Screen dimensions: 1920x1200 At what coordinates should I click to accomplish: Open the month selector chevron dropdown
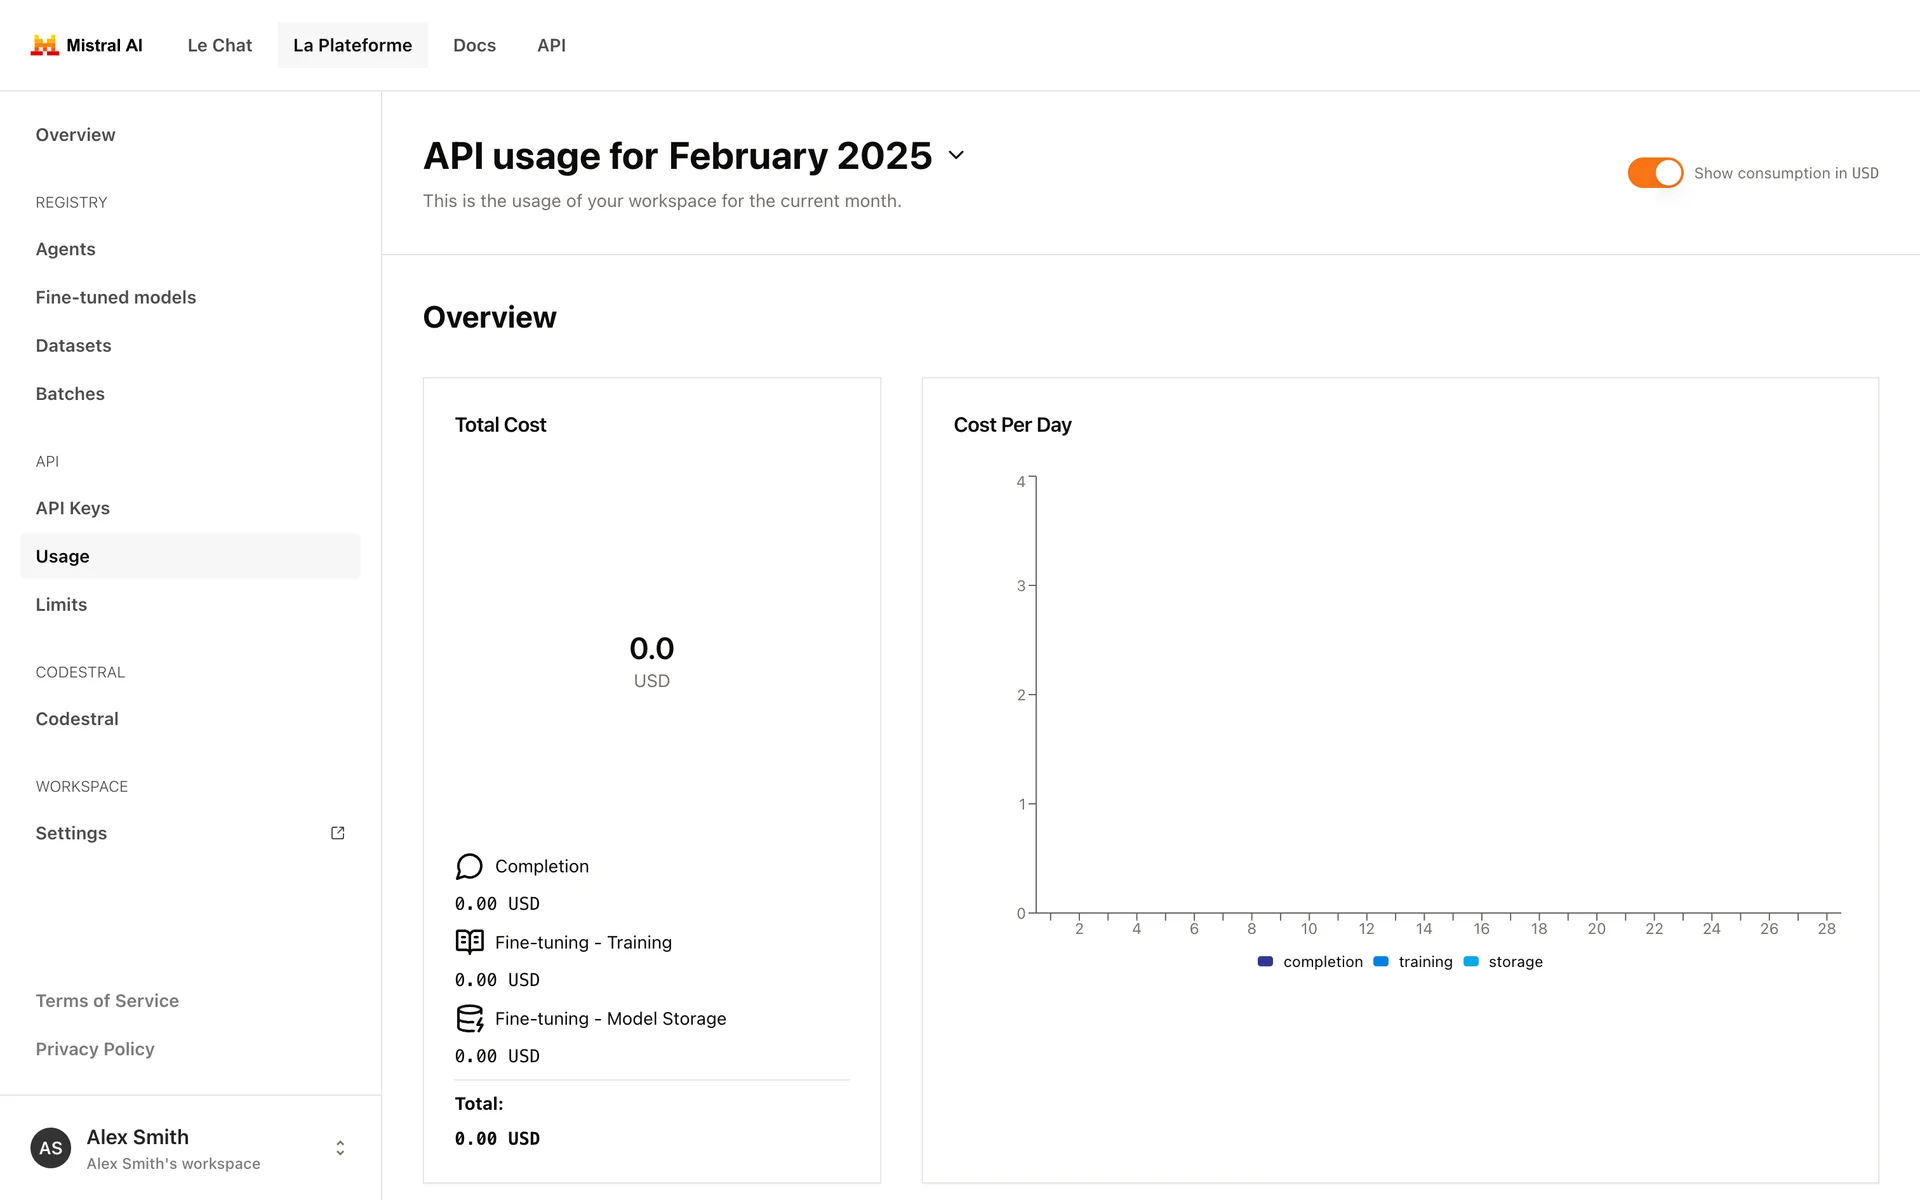(x=956, y=155)
